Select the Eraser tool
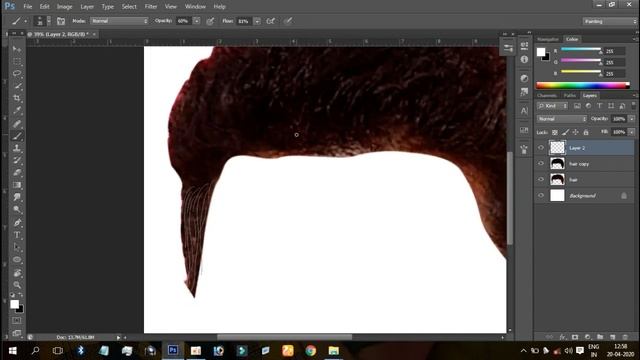This screenshot has width=640, height=360. 17,173
